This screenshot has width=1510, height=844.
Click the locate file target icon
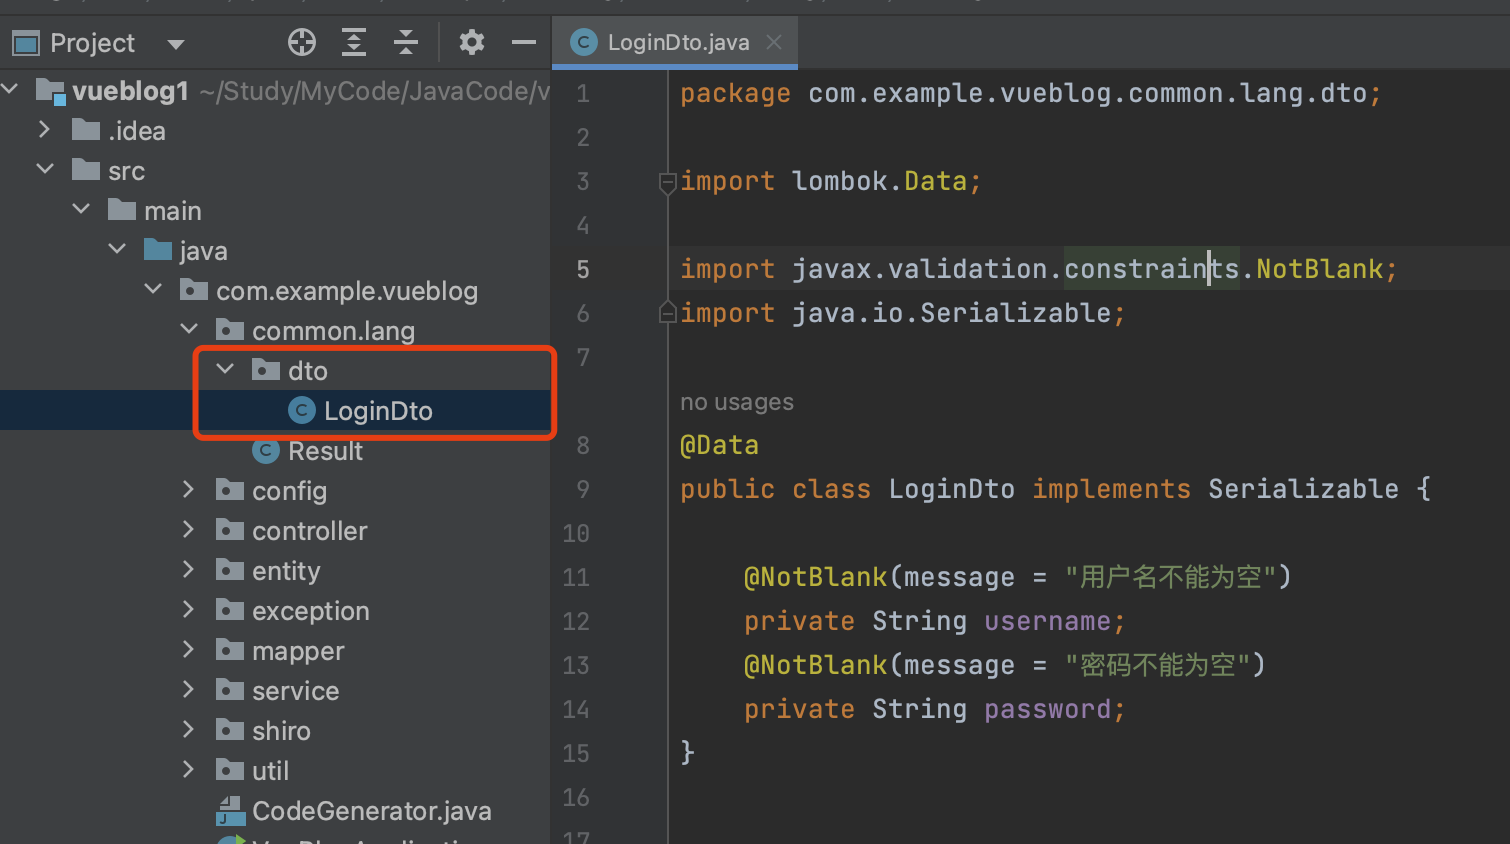301,42
